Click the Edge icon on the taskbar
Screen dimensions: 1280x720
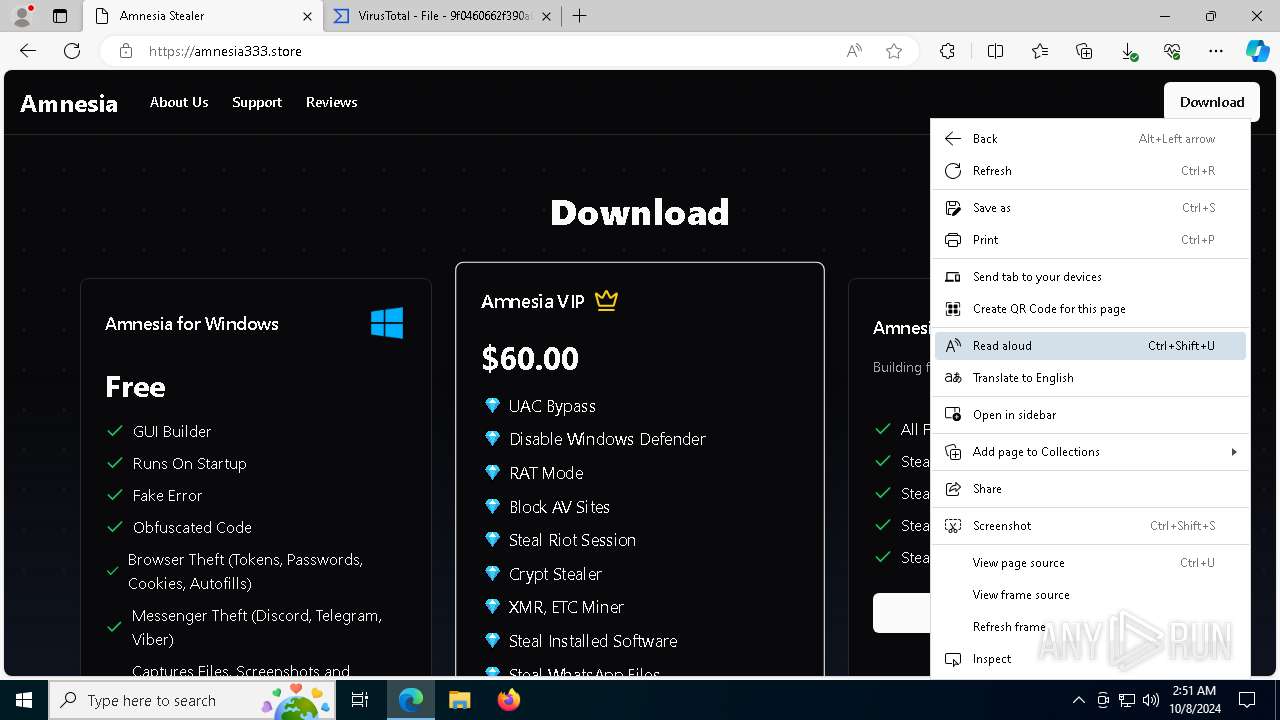[411, 700]
